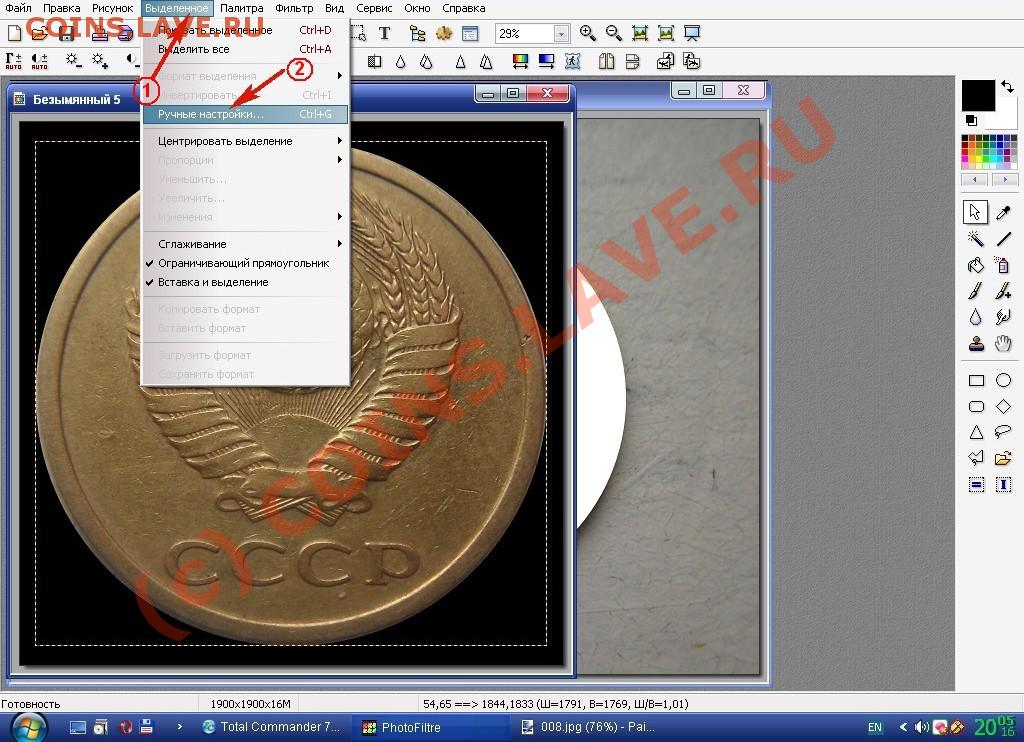Choose the Rounded Rectangle selection shape
Image resolution: width=1024 pixels, height=742 pixels.
pos(976,406)
